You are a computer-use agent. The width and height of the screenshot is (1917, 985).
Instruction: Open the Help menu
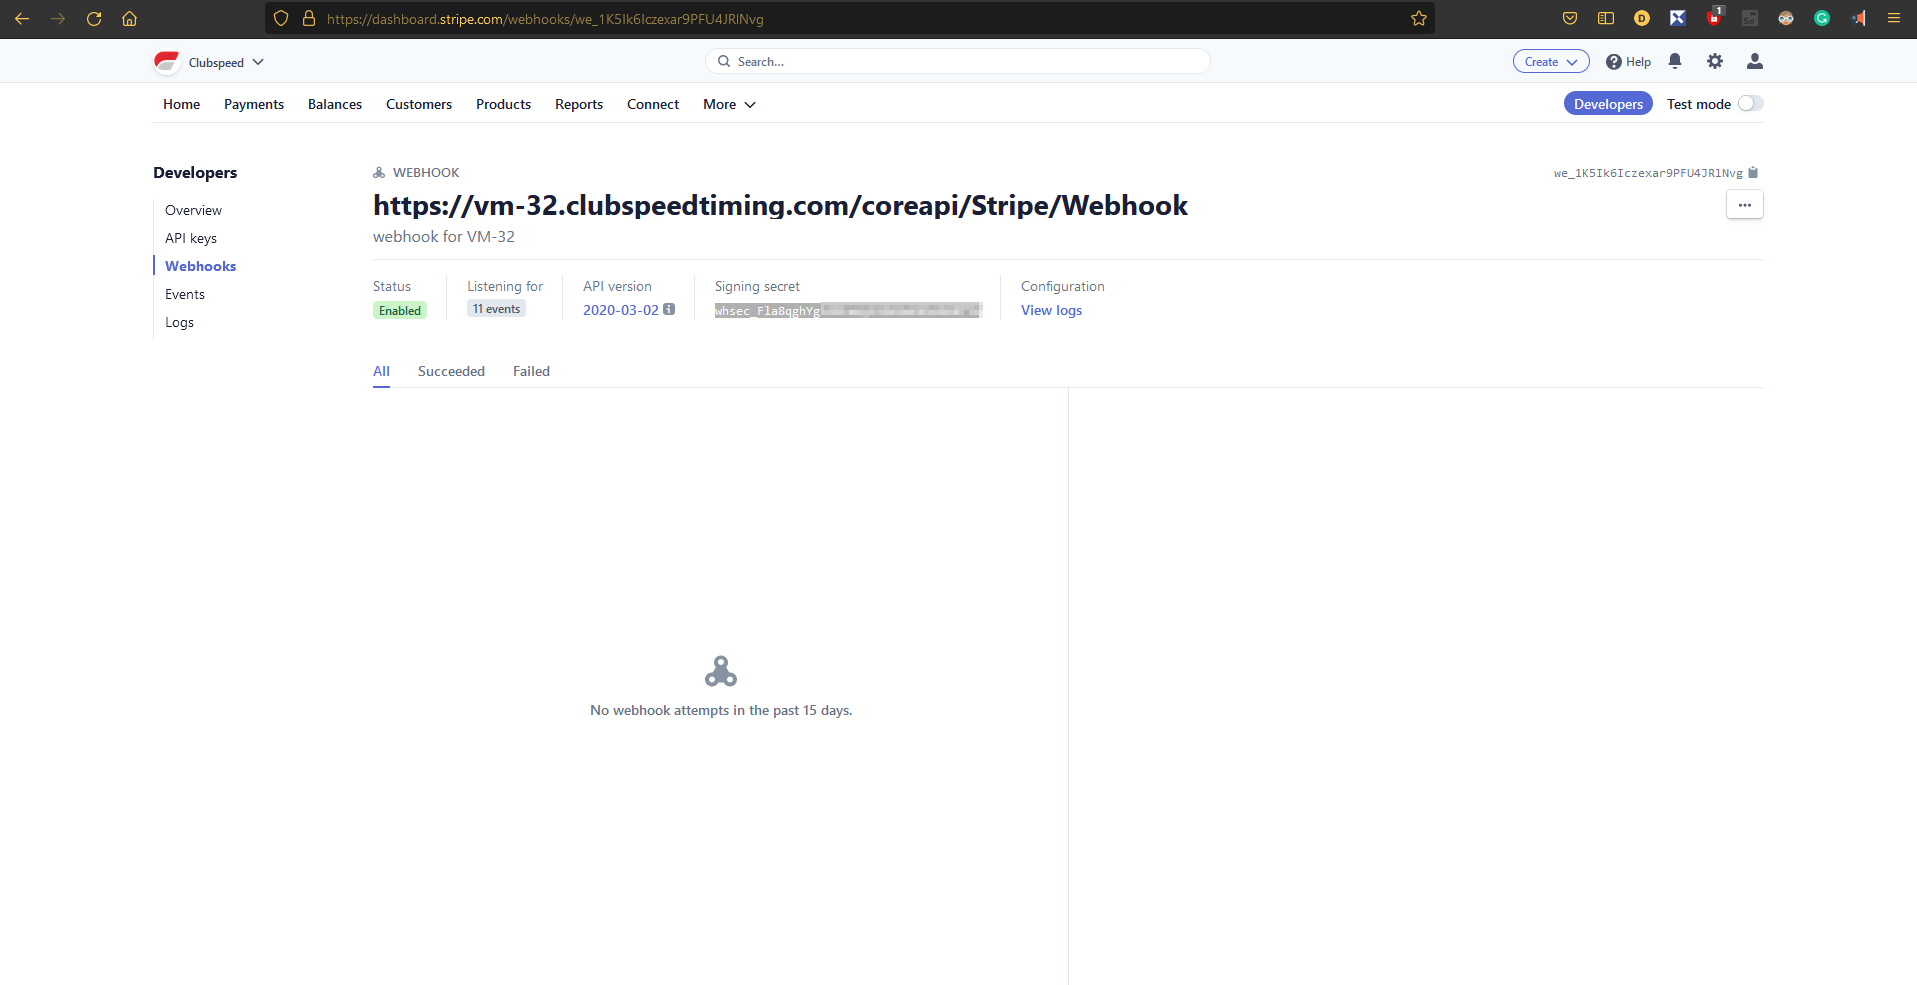1628,62
